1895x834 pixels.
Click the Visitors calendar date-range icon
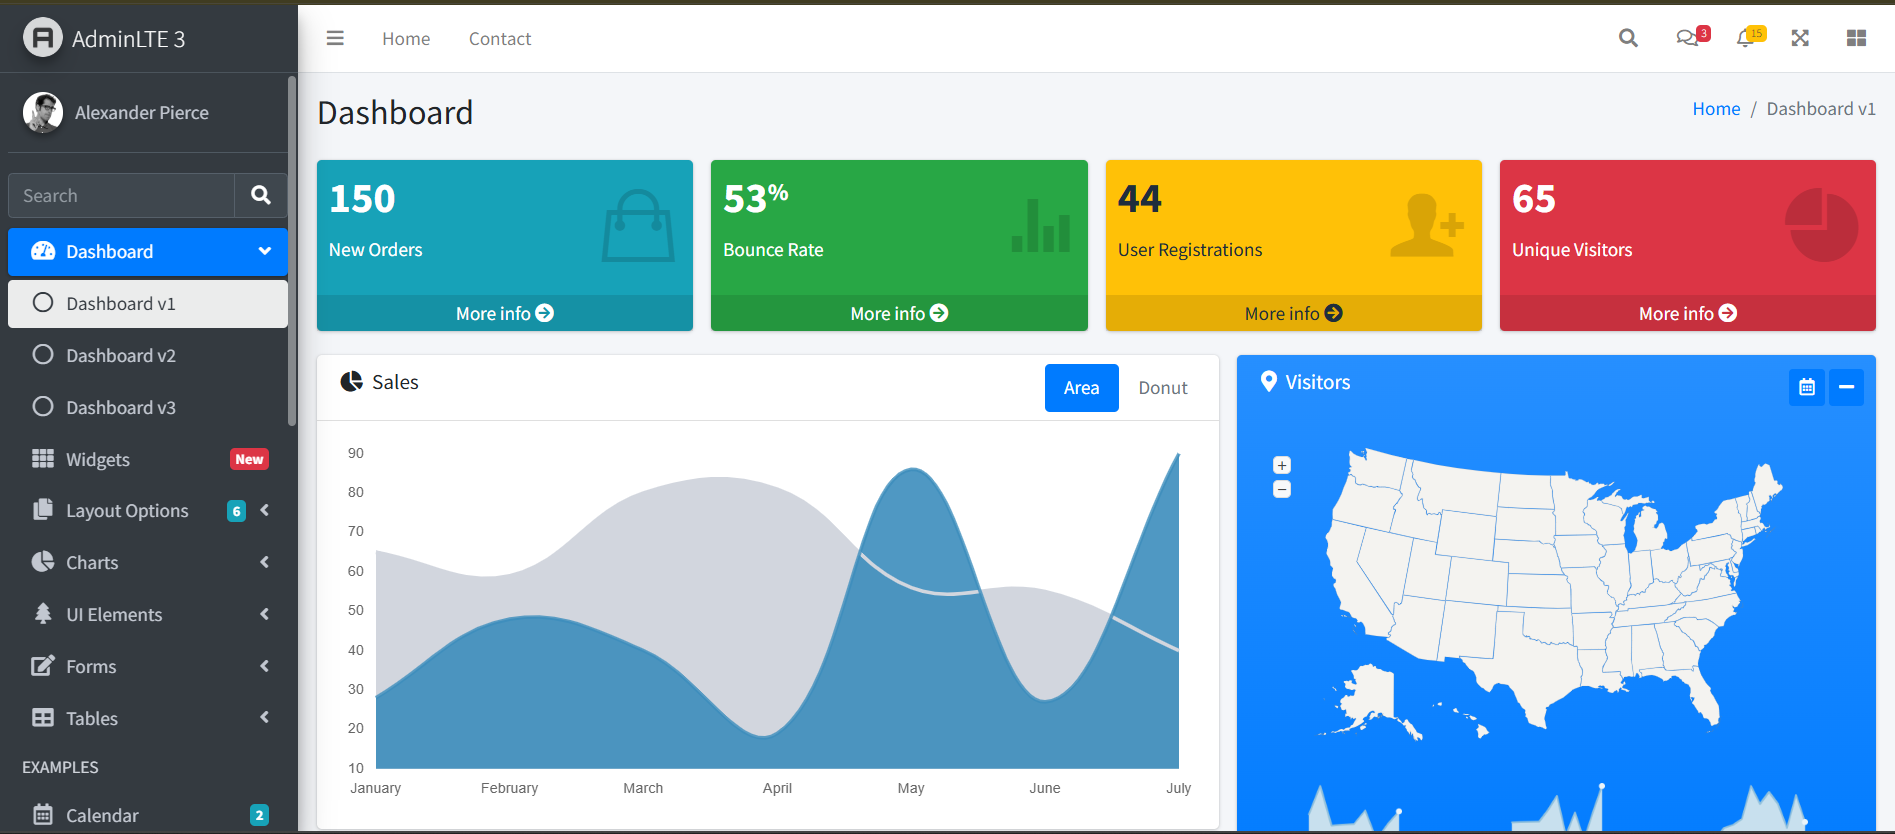click(x=1806, y=387)
